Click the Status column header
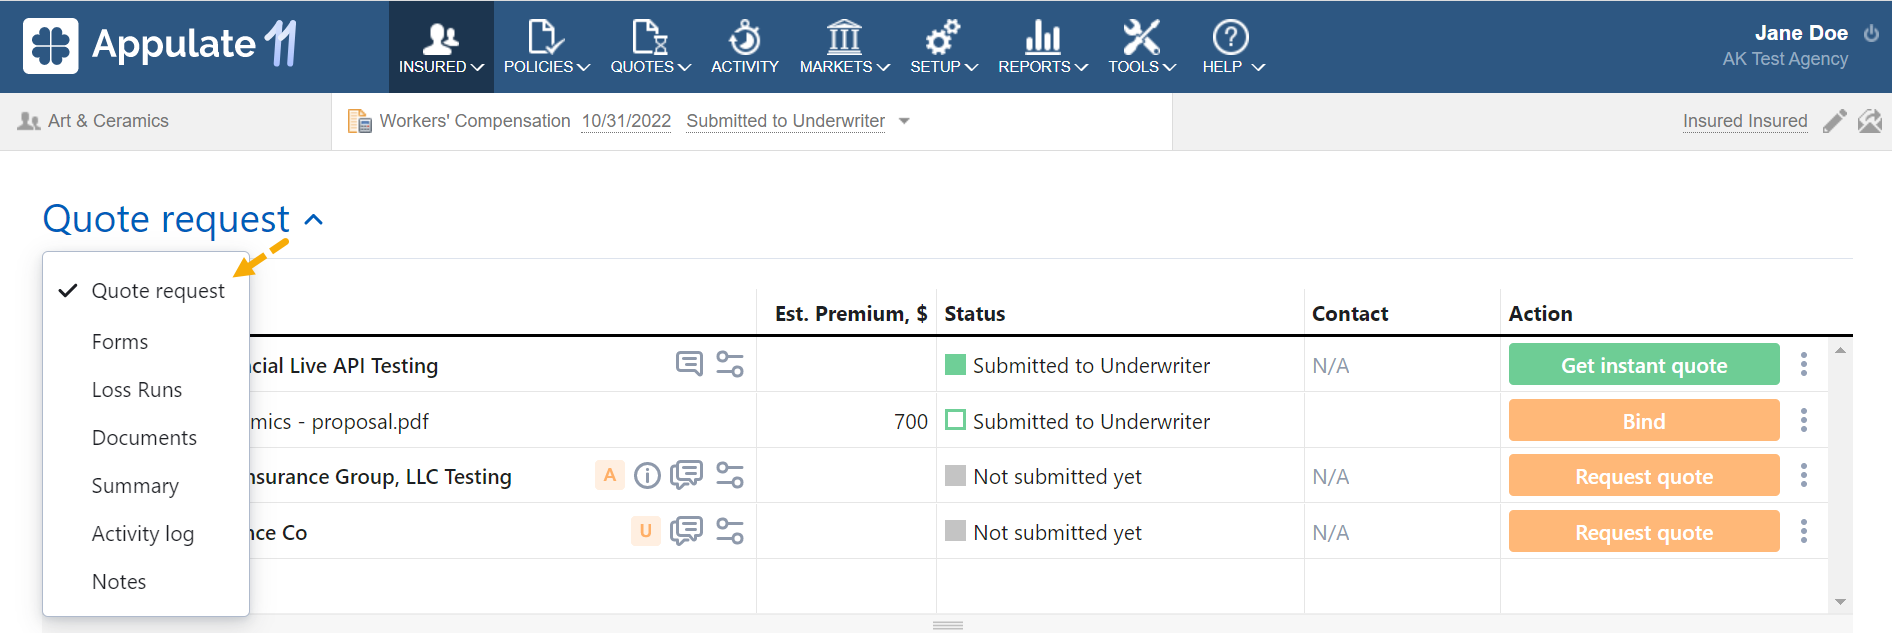The width and height of the screenshot is (1892, 633). click(975, 314)
